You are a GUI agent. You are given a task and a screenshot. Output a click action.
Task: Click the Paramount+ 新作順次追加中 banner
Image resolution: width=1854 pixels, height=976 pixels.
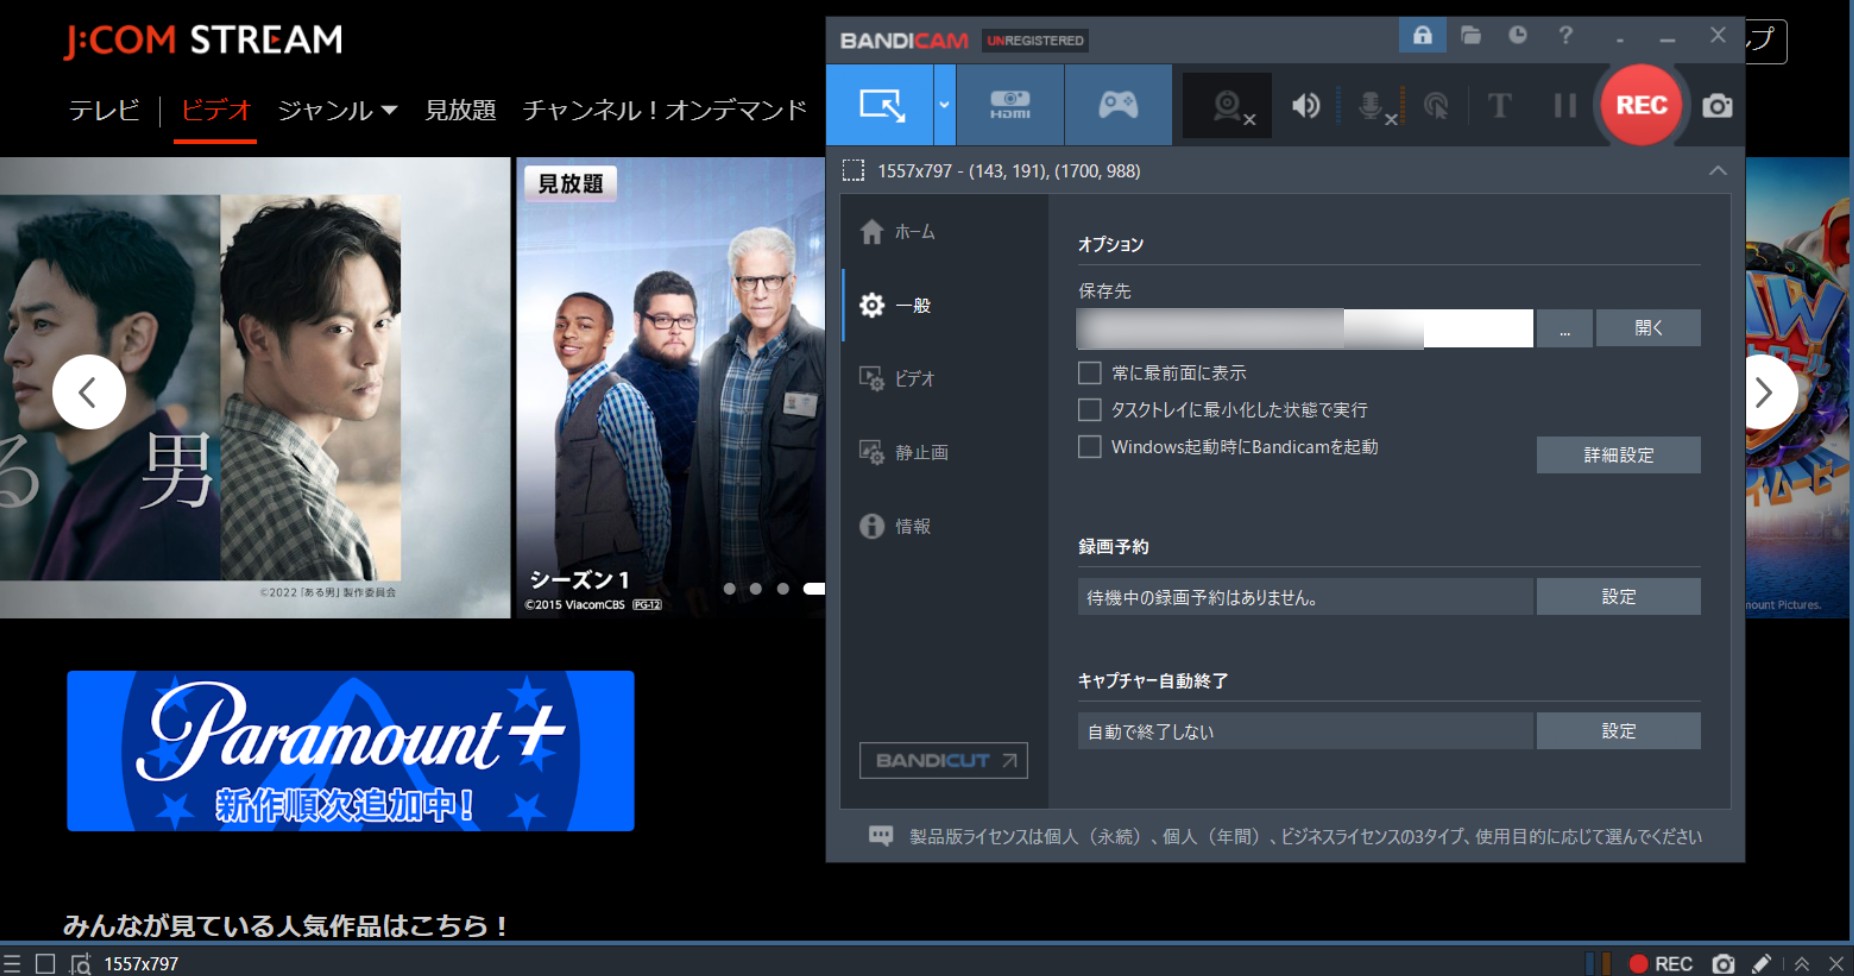click(350, 751)
